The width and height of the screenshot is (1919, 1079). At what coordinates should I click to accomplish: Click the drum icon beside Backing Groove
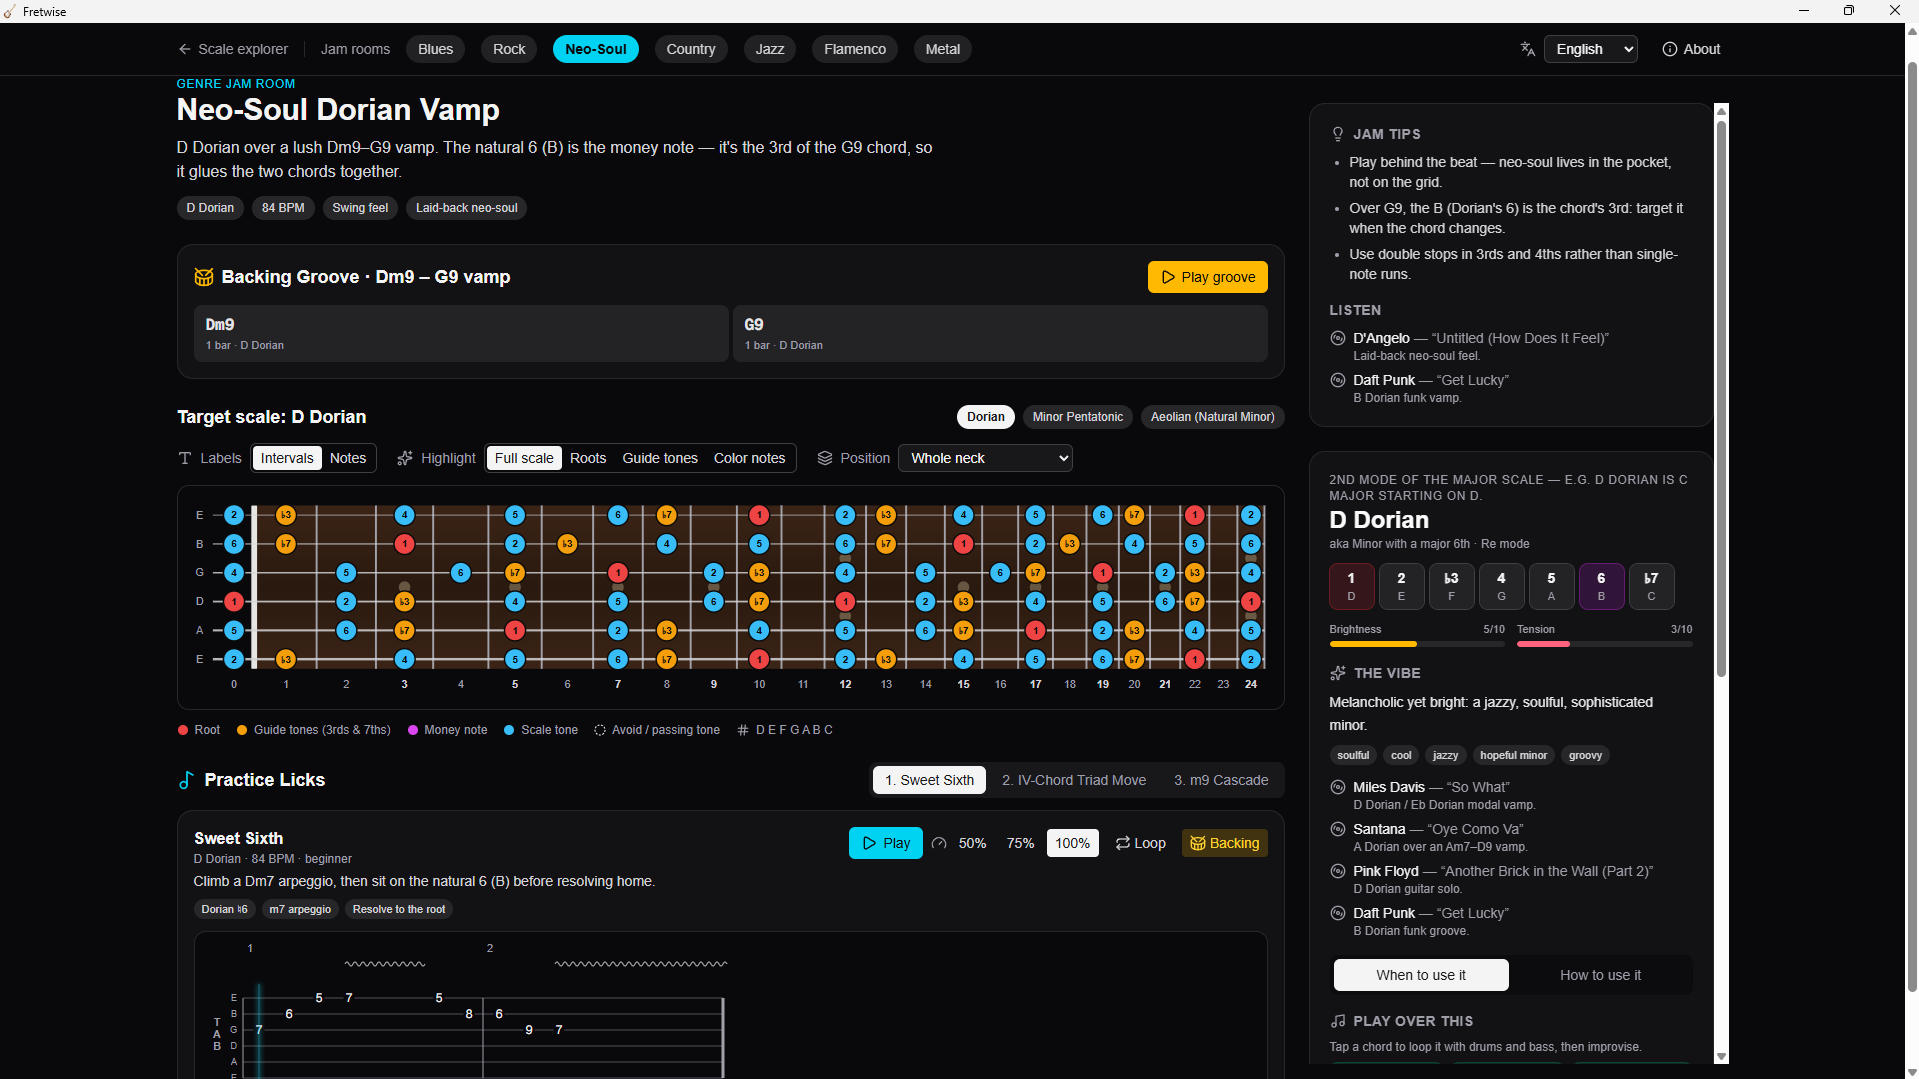coord(204,277)
